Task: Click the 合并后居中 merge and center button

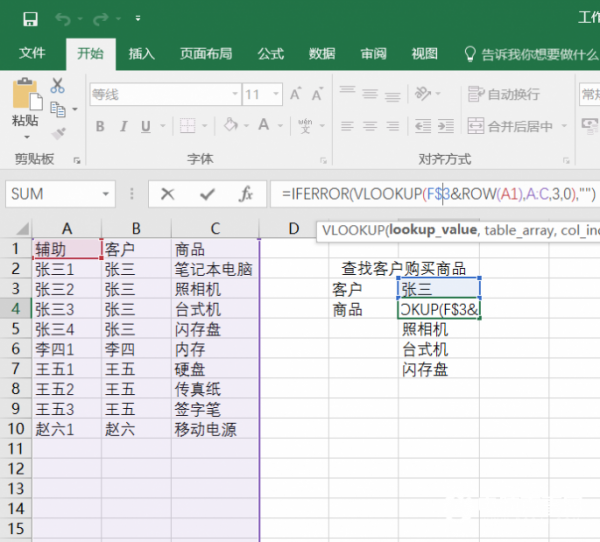Action: (x=510, y=126)
